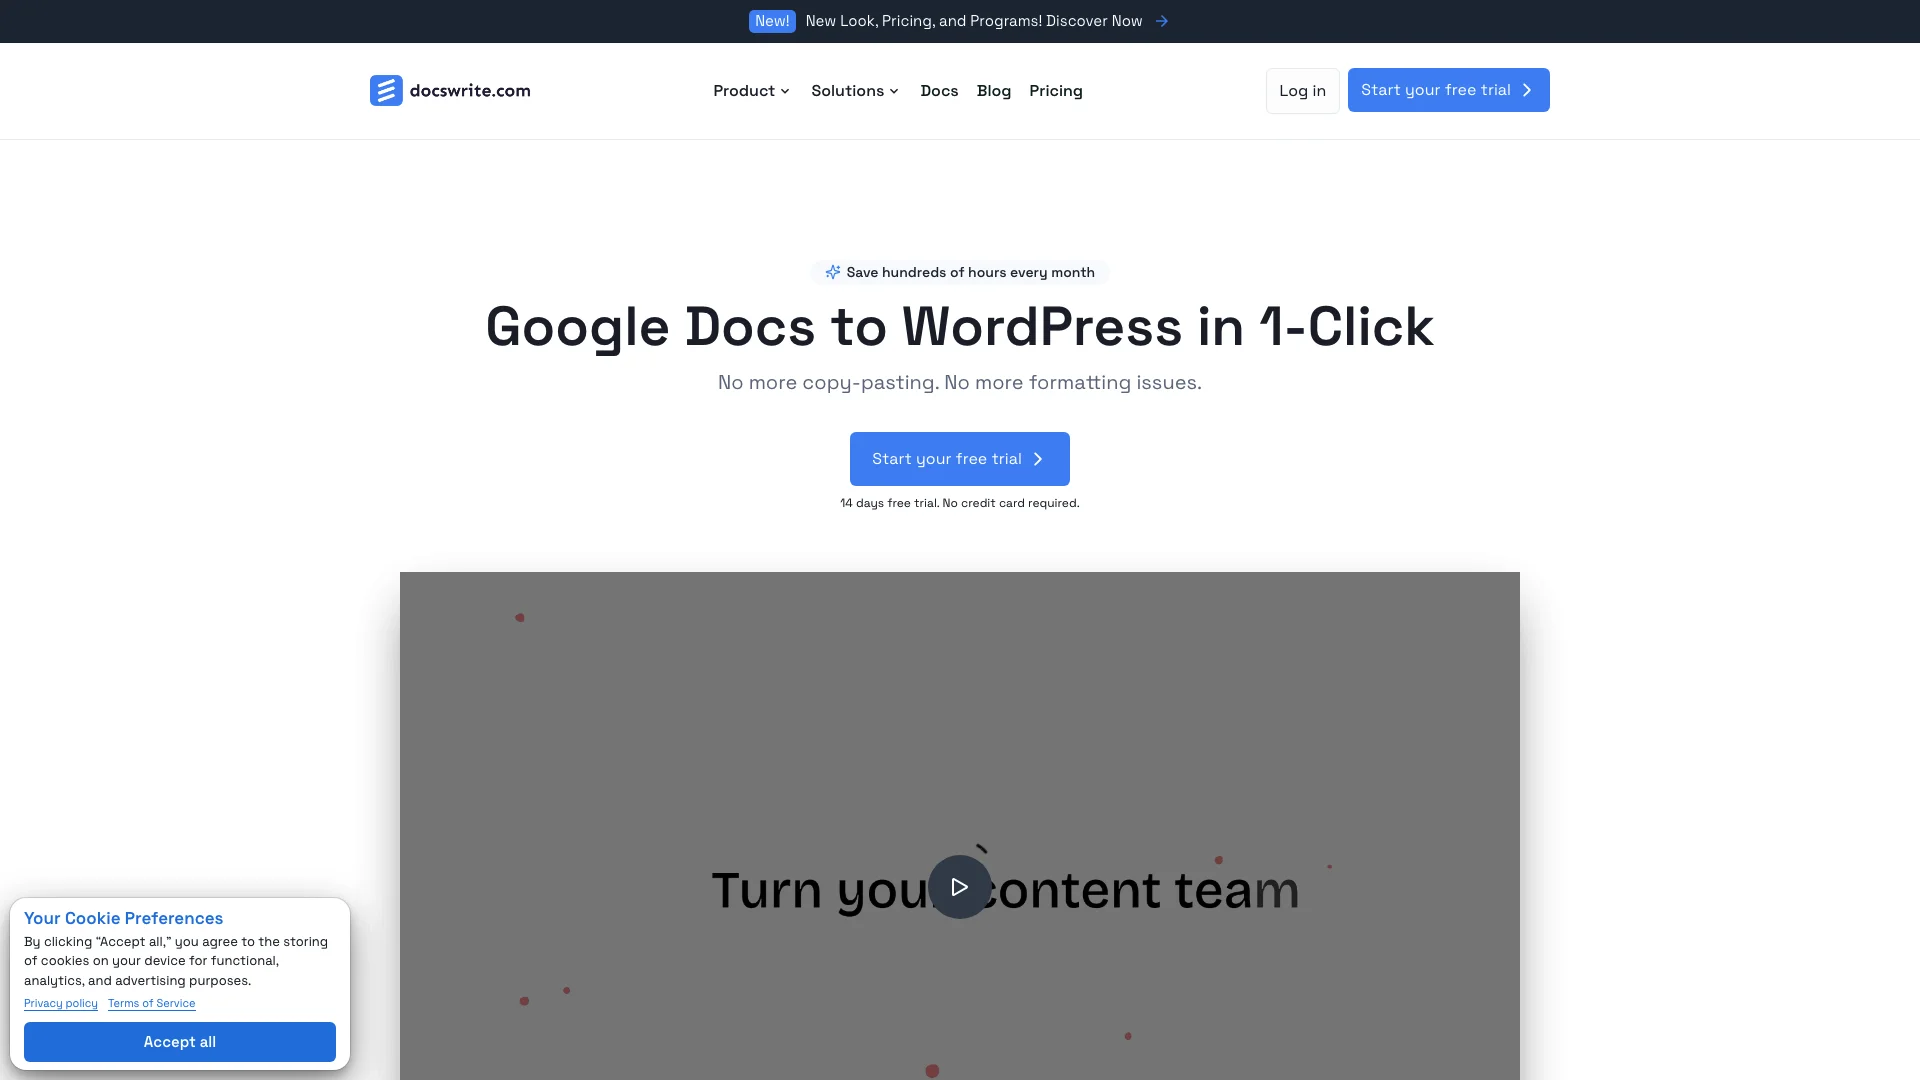Click Docs navigation item
The width and height of the screenshot is (1920, 1080).
pyautogui.click(x=939, y=90)
